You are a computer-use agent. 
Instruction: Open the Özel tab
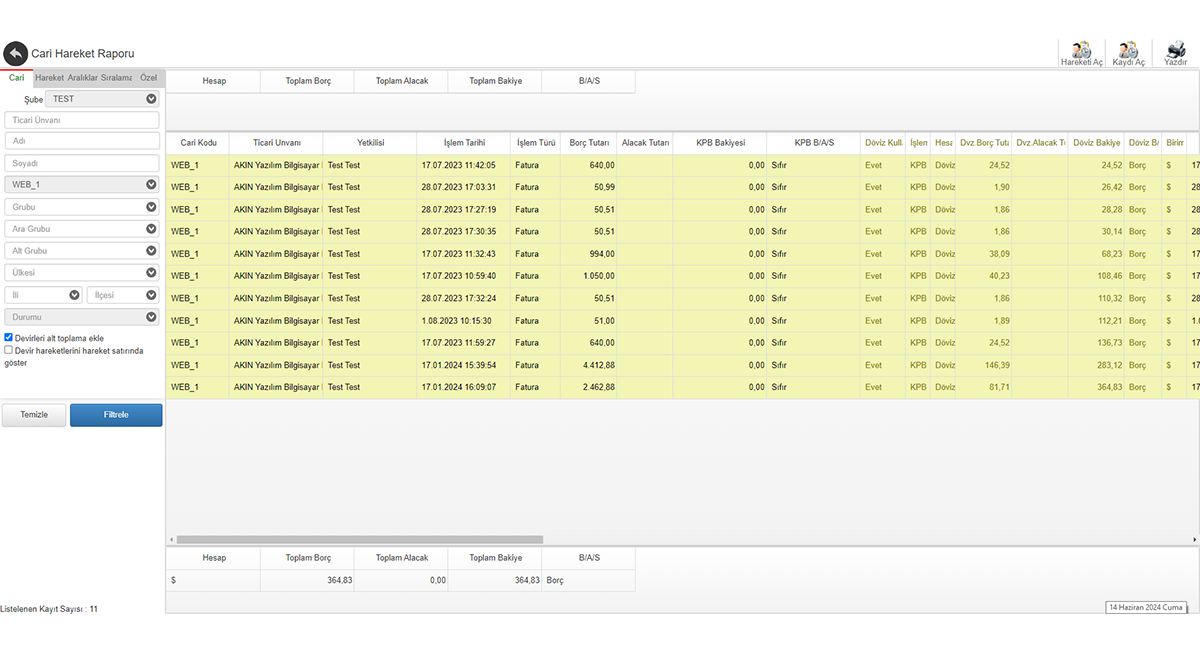pos(148,78)
